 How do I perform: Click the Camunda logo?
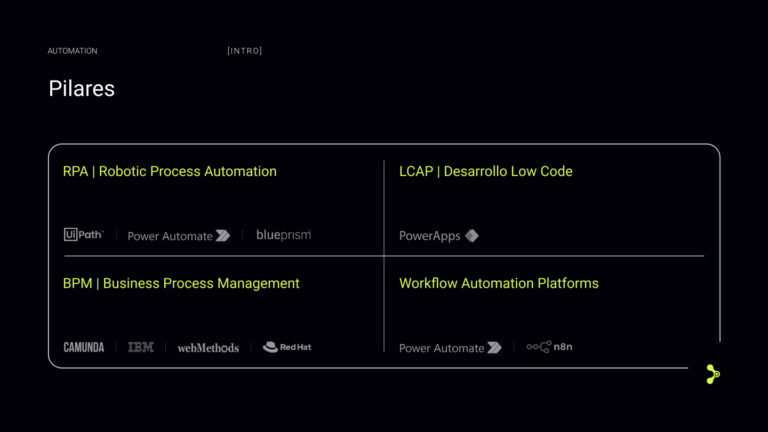coord(84,347)
